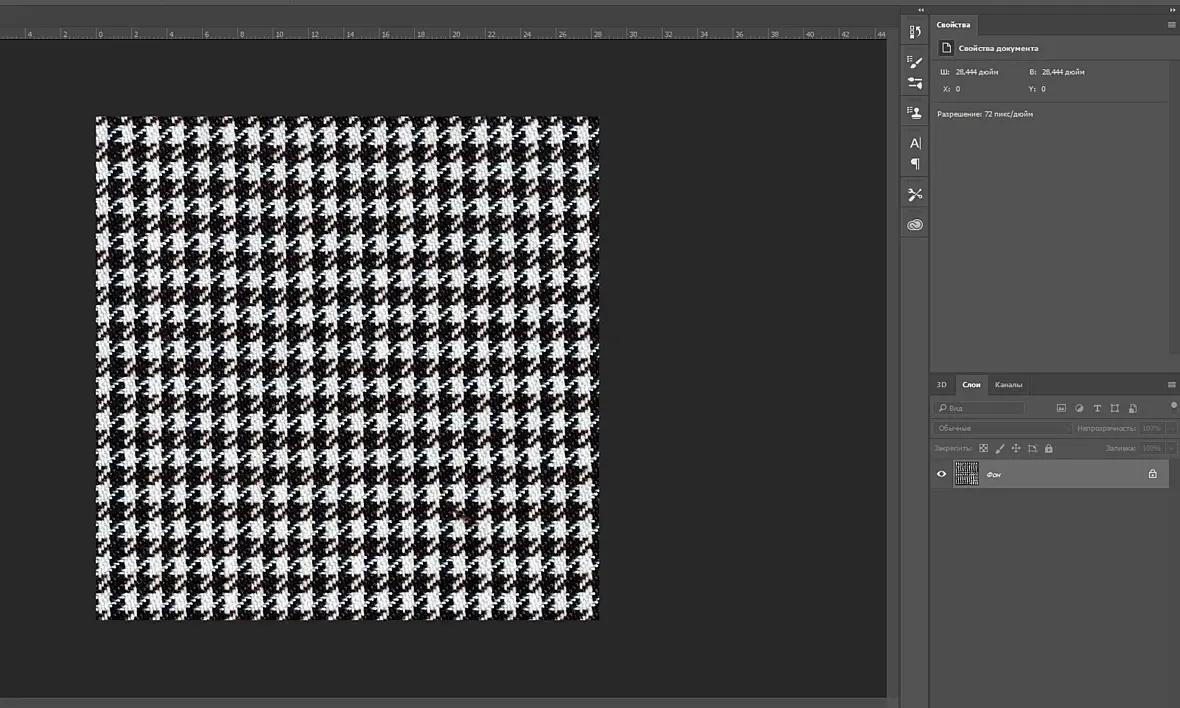Turn layer filtering switch on or off

click(1173, 406)
